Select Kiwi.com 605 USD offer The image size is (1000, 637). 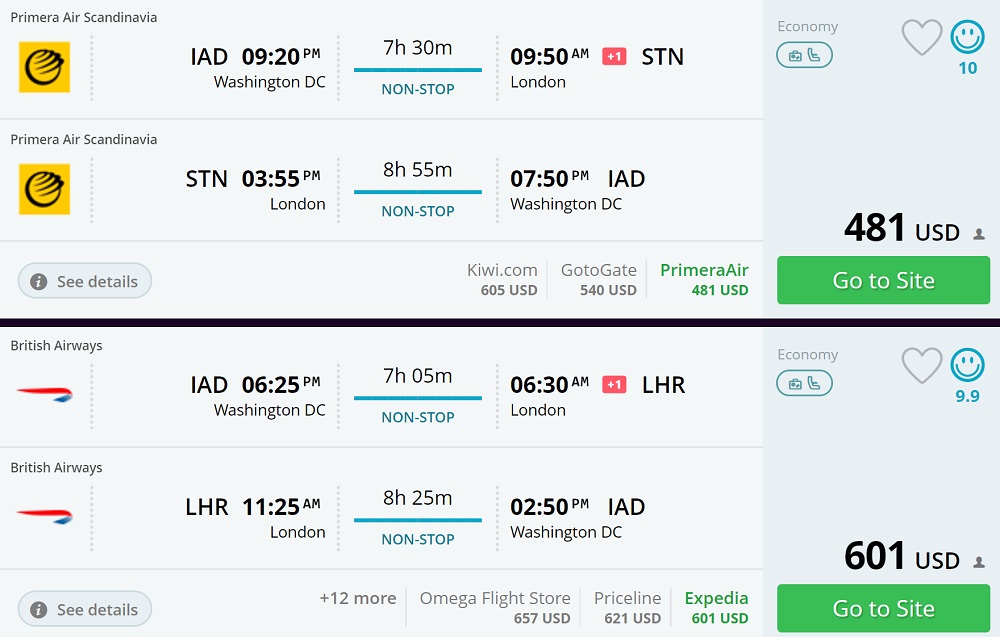click(x=502, y=279)
